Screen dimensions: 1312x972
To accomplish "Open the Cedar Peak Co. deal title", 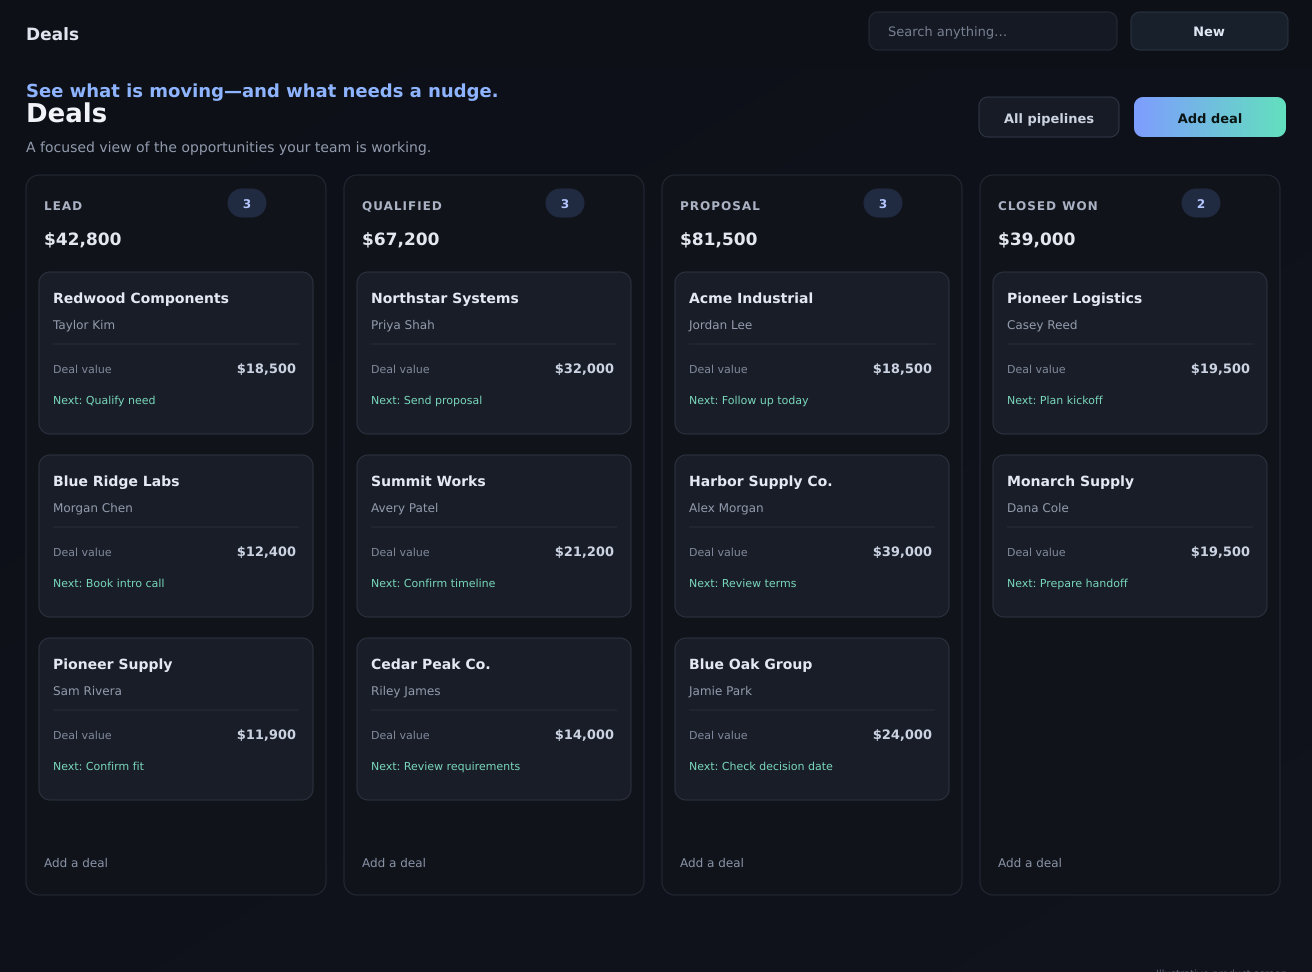I will point(431,664).
